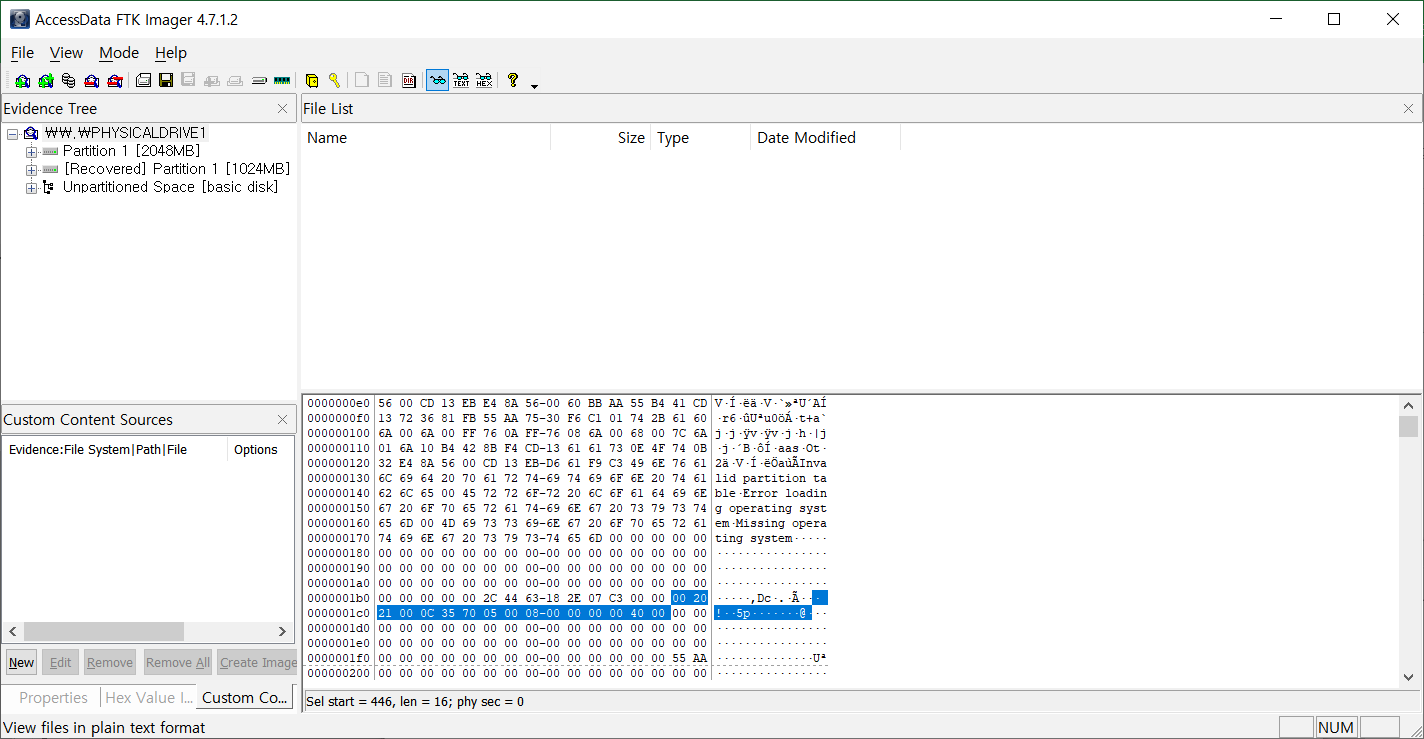Screen dimensions: 1424x739
Task: Click the FTK Imager title bar app icon
Action: click(x=19, y=19)
